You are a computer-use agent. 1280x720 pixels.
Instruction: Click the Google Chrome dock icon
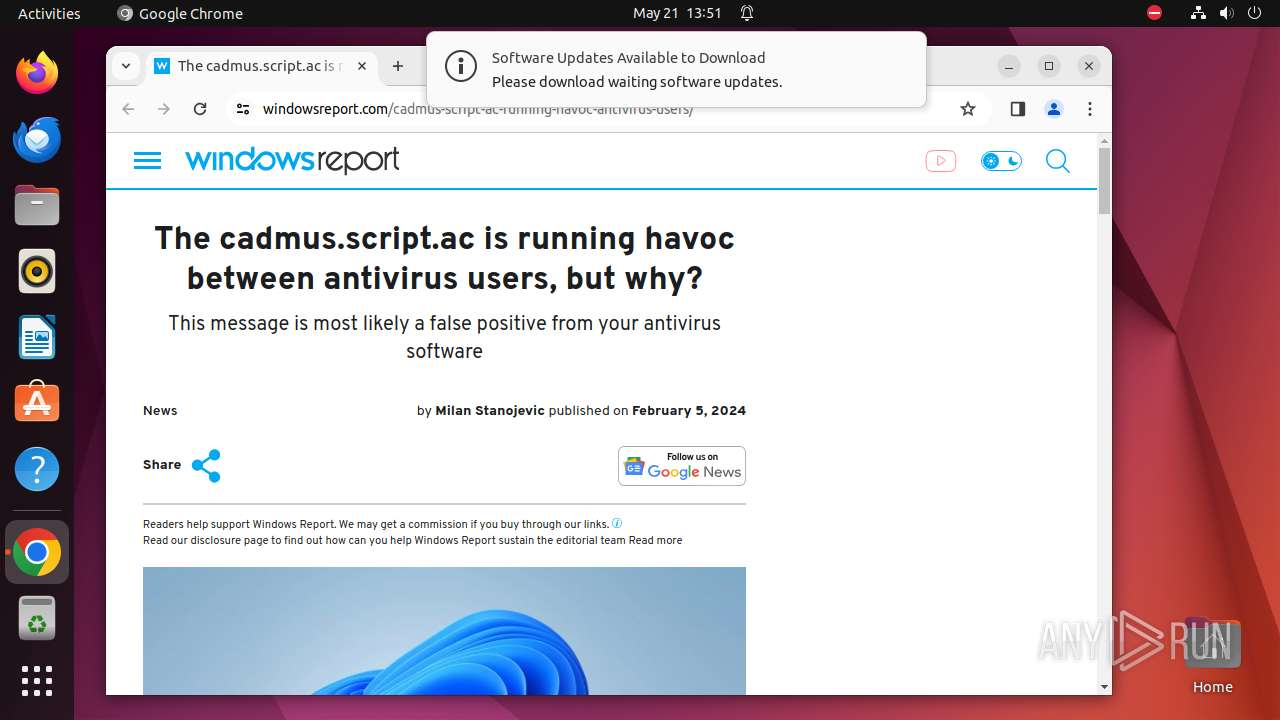(x=37, y=552)
